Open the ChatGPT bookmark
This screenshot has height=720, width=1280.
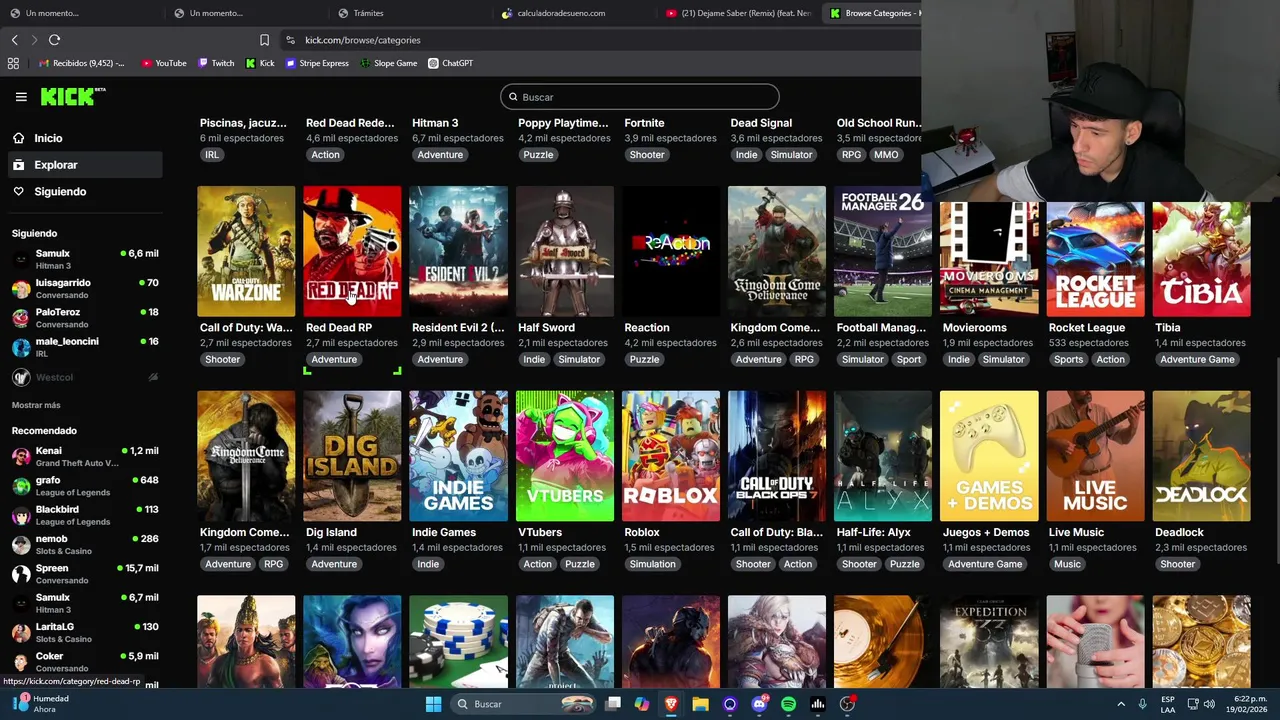[x=450, y=63]
